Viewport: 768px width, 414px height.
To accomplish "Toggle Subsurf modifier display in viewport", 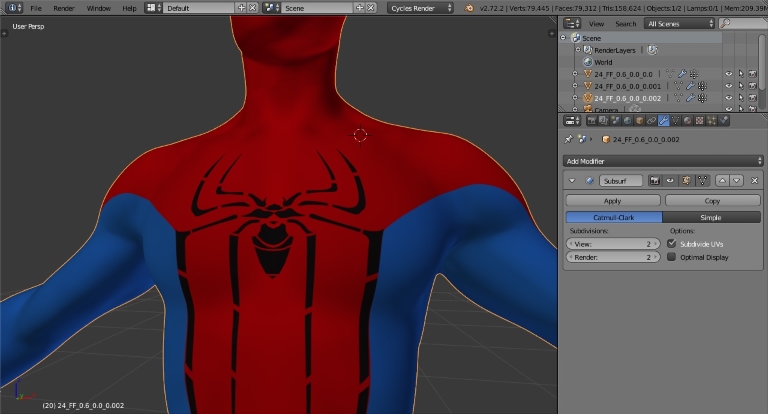I will coord(670,181).
